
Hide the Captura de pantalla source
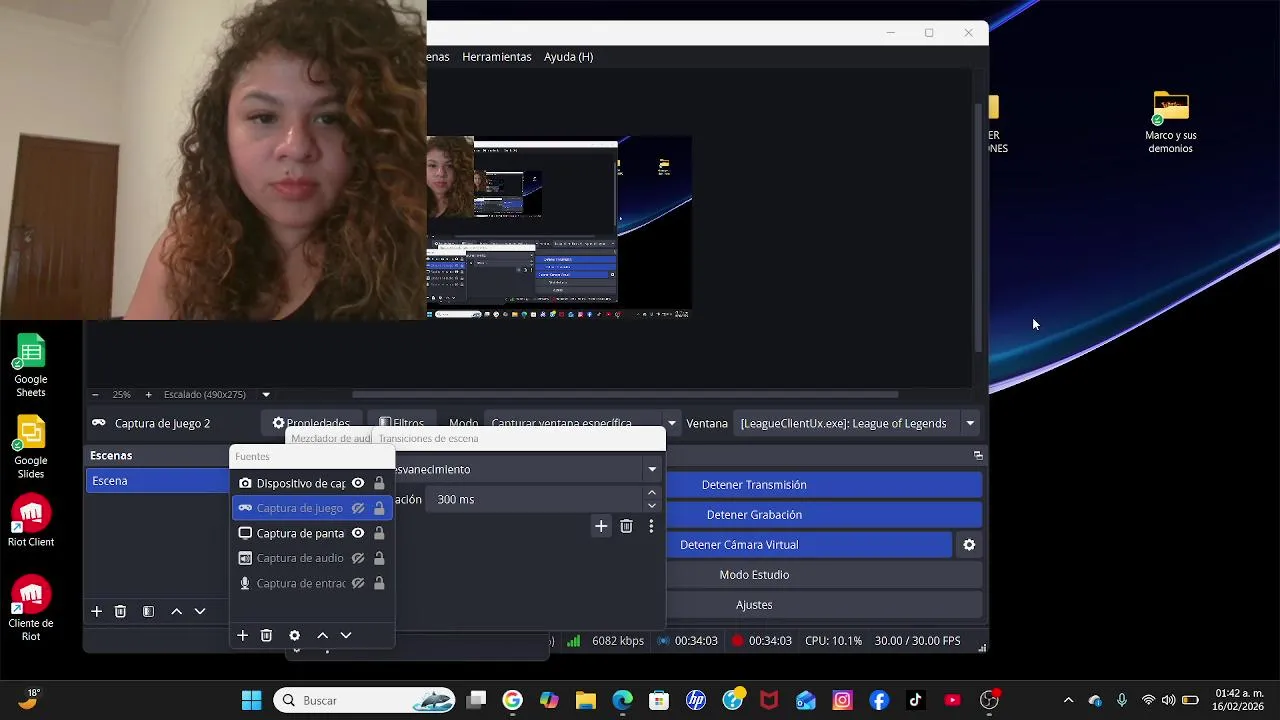tap(358, 533)
